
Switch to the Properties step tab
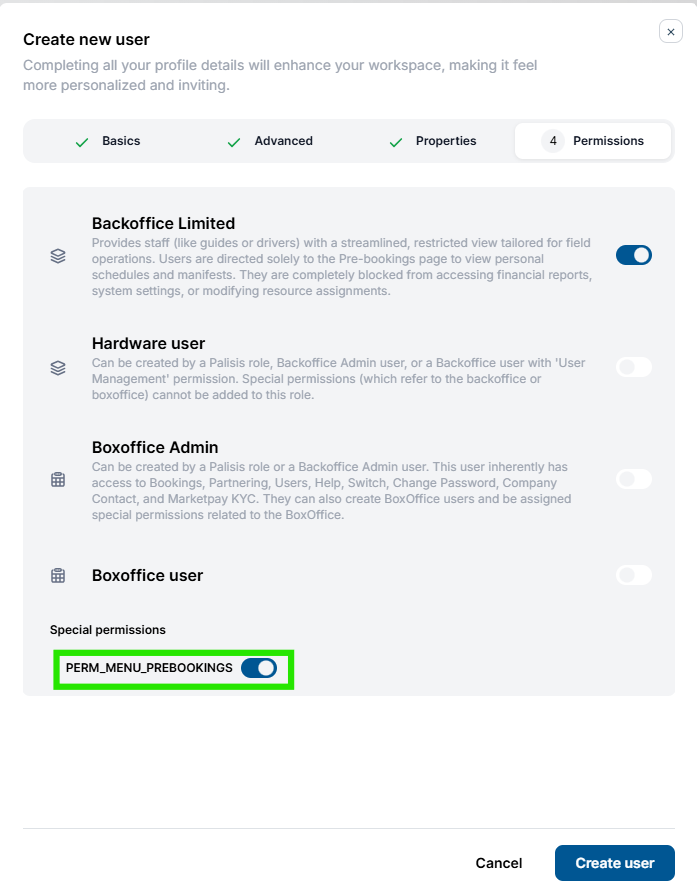(x=433, y=141)
